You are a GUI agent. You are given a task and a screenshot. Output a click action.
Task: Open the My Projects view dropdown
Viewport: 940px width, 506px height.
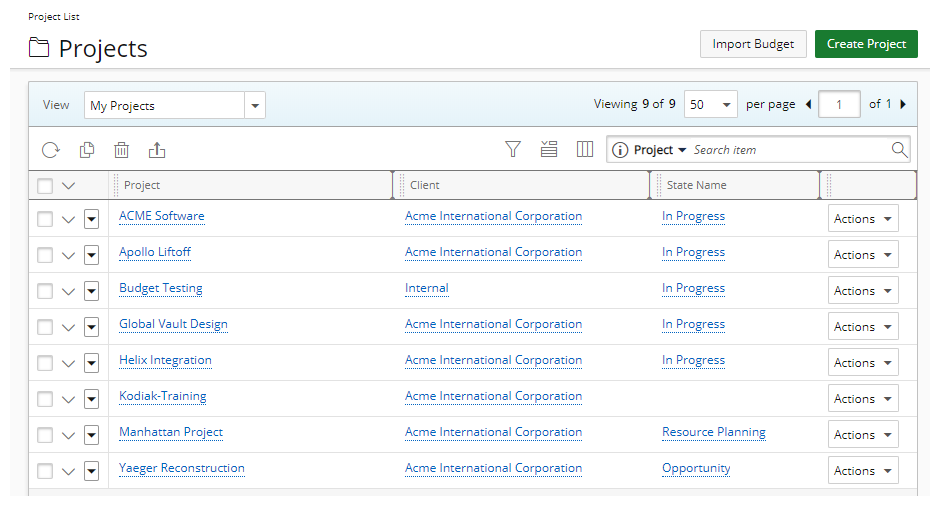click(174, 106)
